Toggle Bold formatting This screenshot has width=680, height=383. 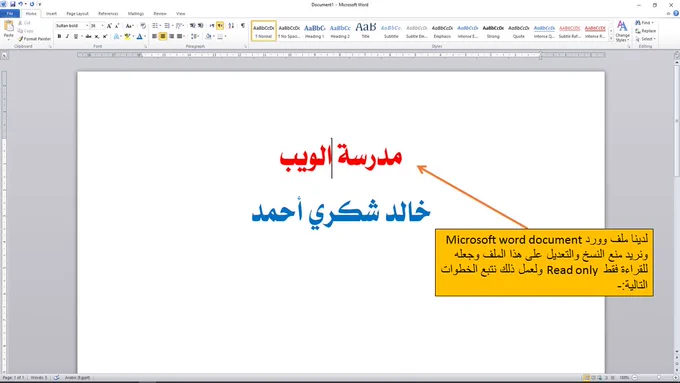59,36
